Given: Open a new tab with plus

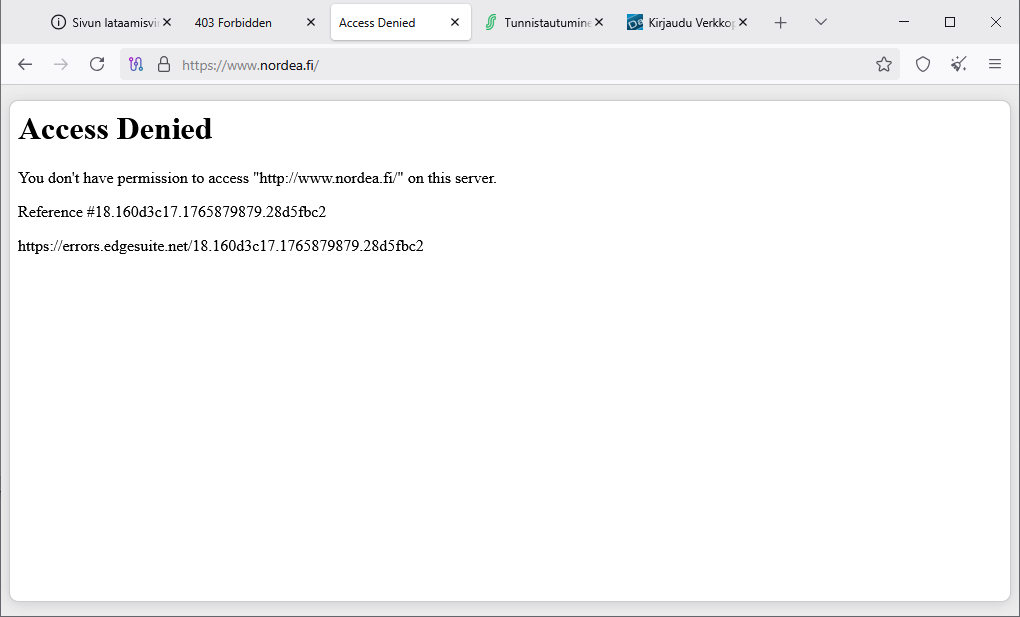Looking at the screenshot, I should (x=781, y=23).
